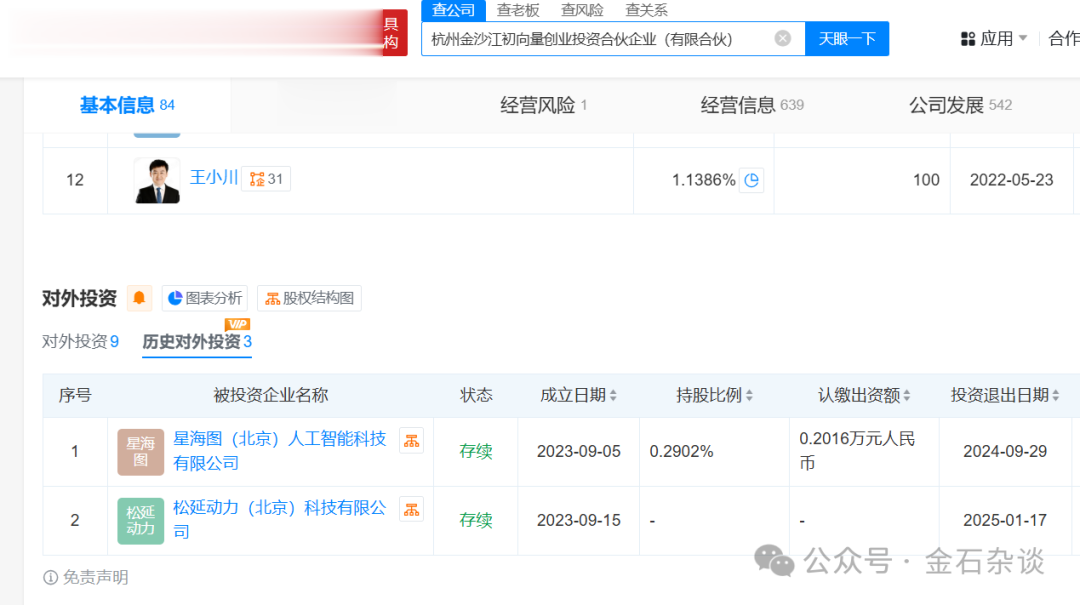Clear the search box with the X icon
The width and height of the screenshot is (1080, 605).
[x=782, y=39]
